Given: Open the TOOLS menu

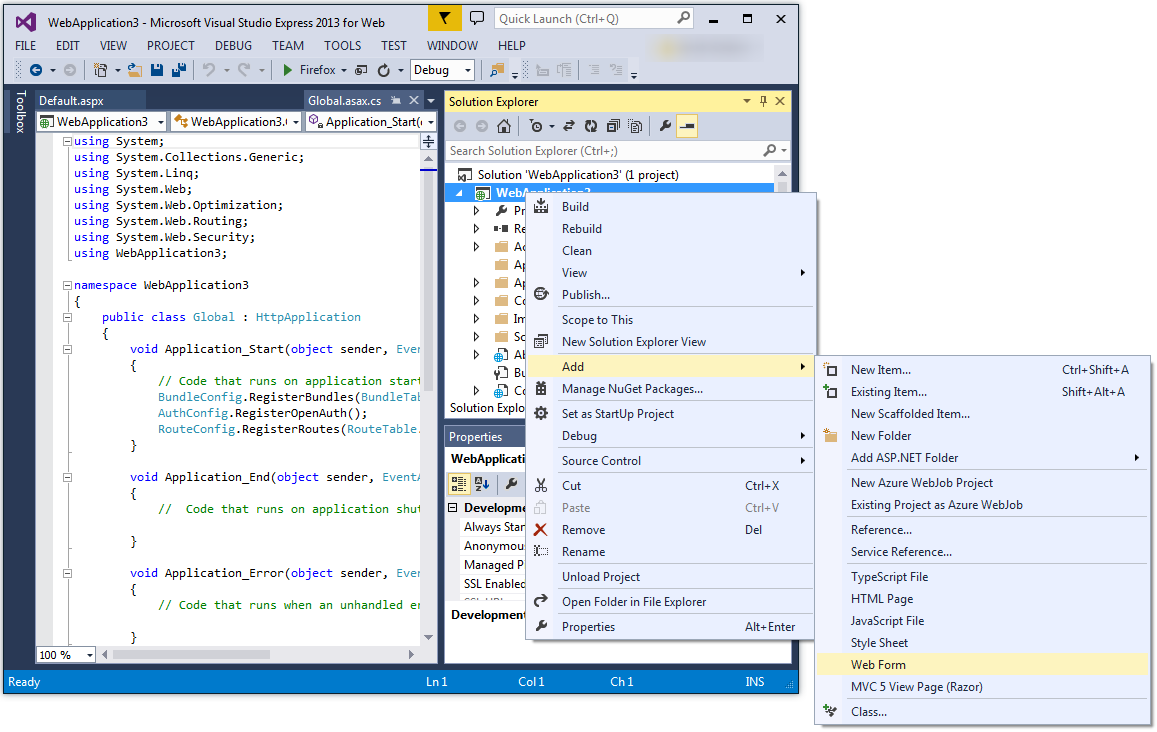Looking at the screenshot, I should click(x=342, y=46).
